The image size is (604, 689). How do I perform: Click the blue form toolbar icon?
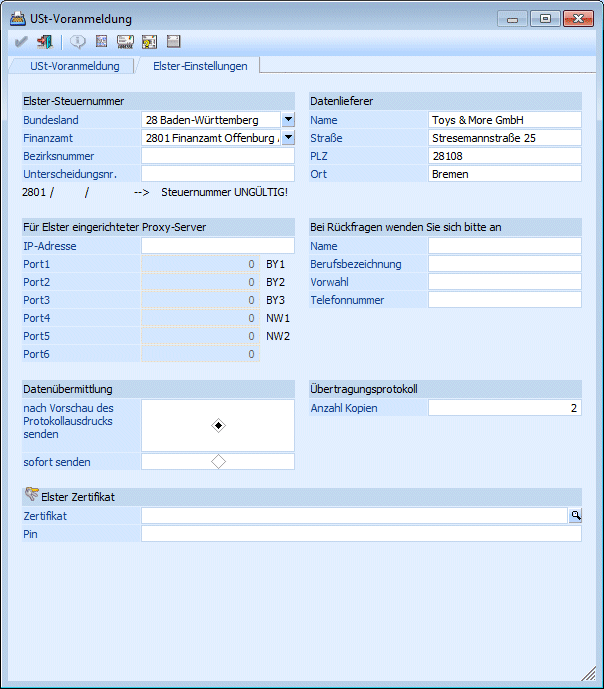click(101, 42)
